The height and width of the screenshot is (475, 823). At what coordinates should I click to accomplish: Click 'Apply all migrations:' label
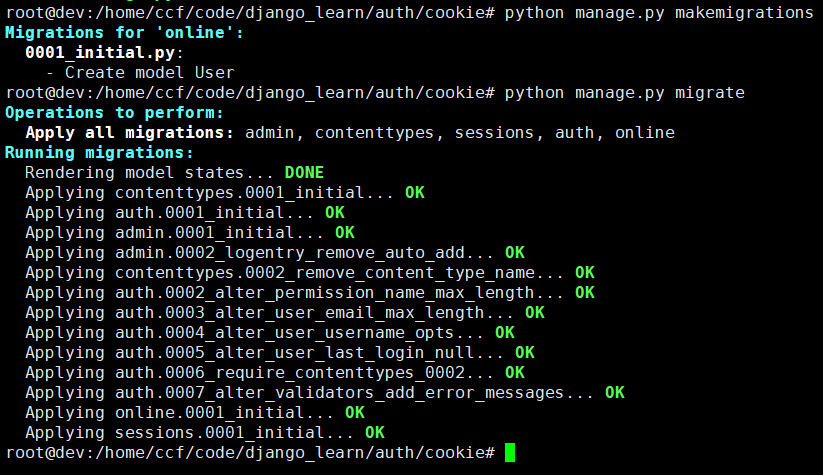(129, 133)
